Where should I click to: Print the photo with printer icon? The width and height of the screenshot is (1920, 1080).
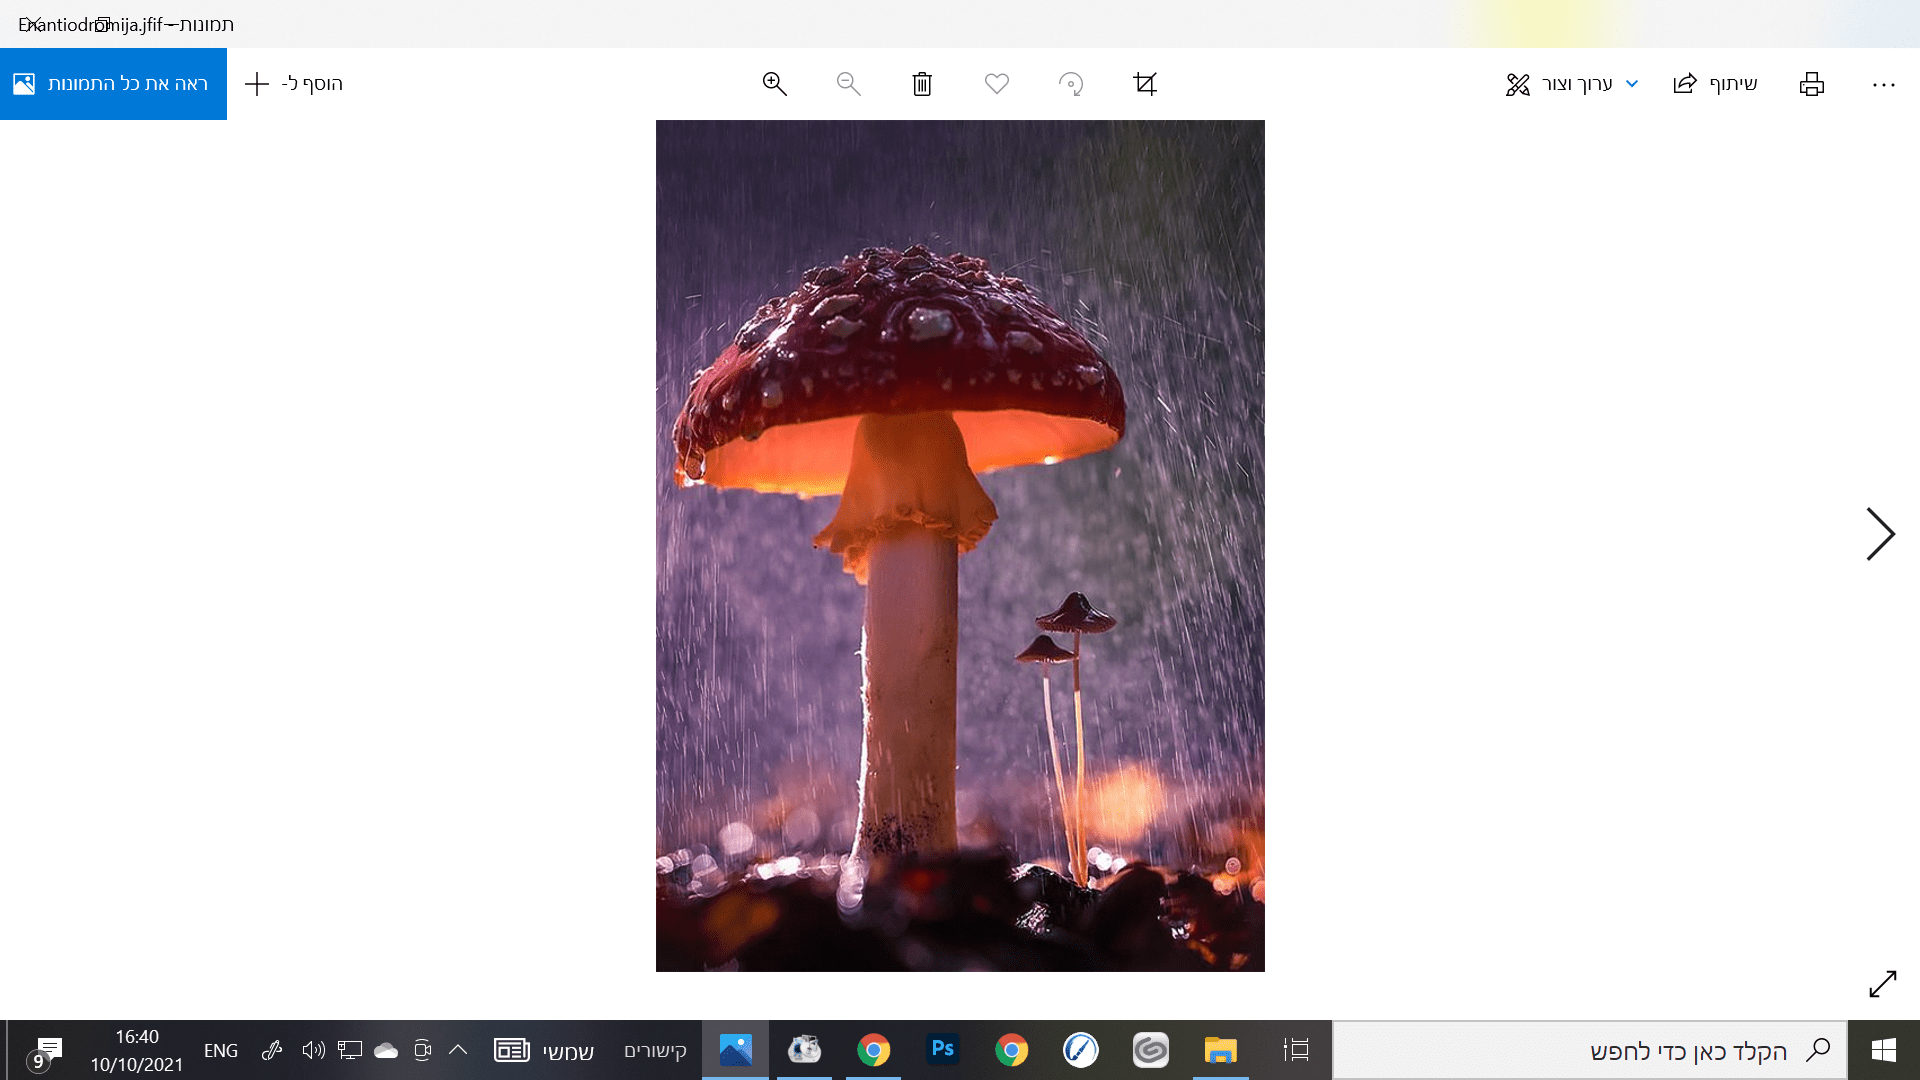[1811, 84]
